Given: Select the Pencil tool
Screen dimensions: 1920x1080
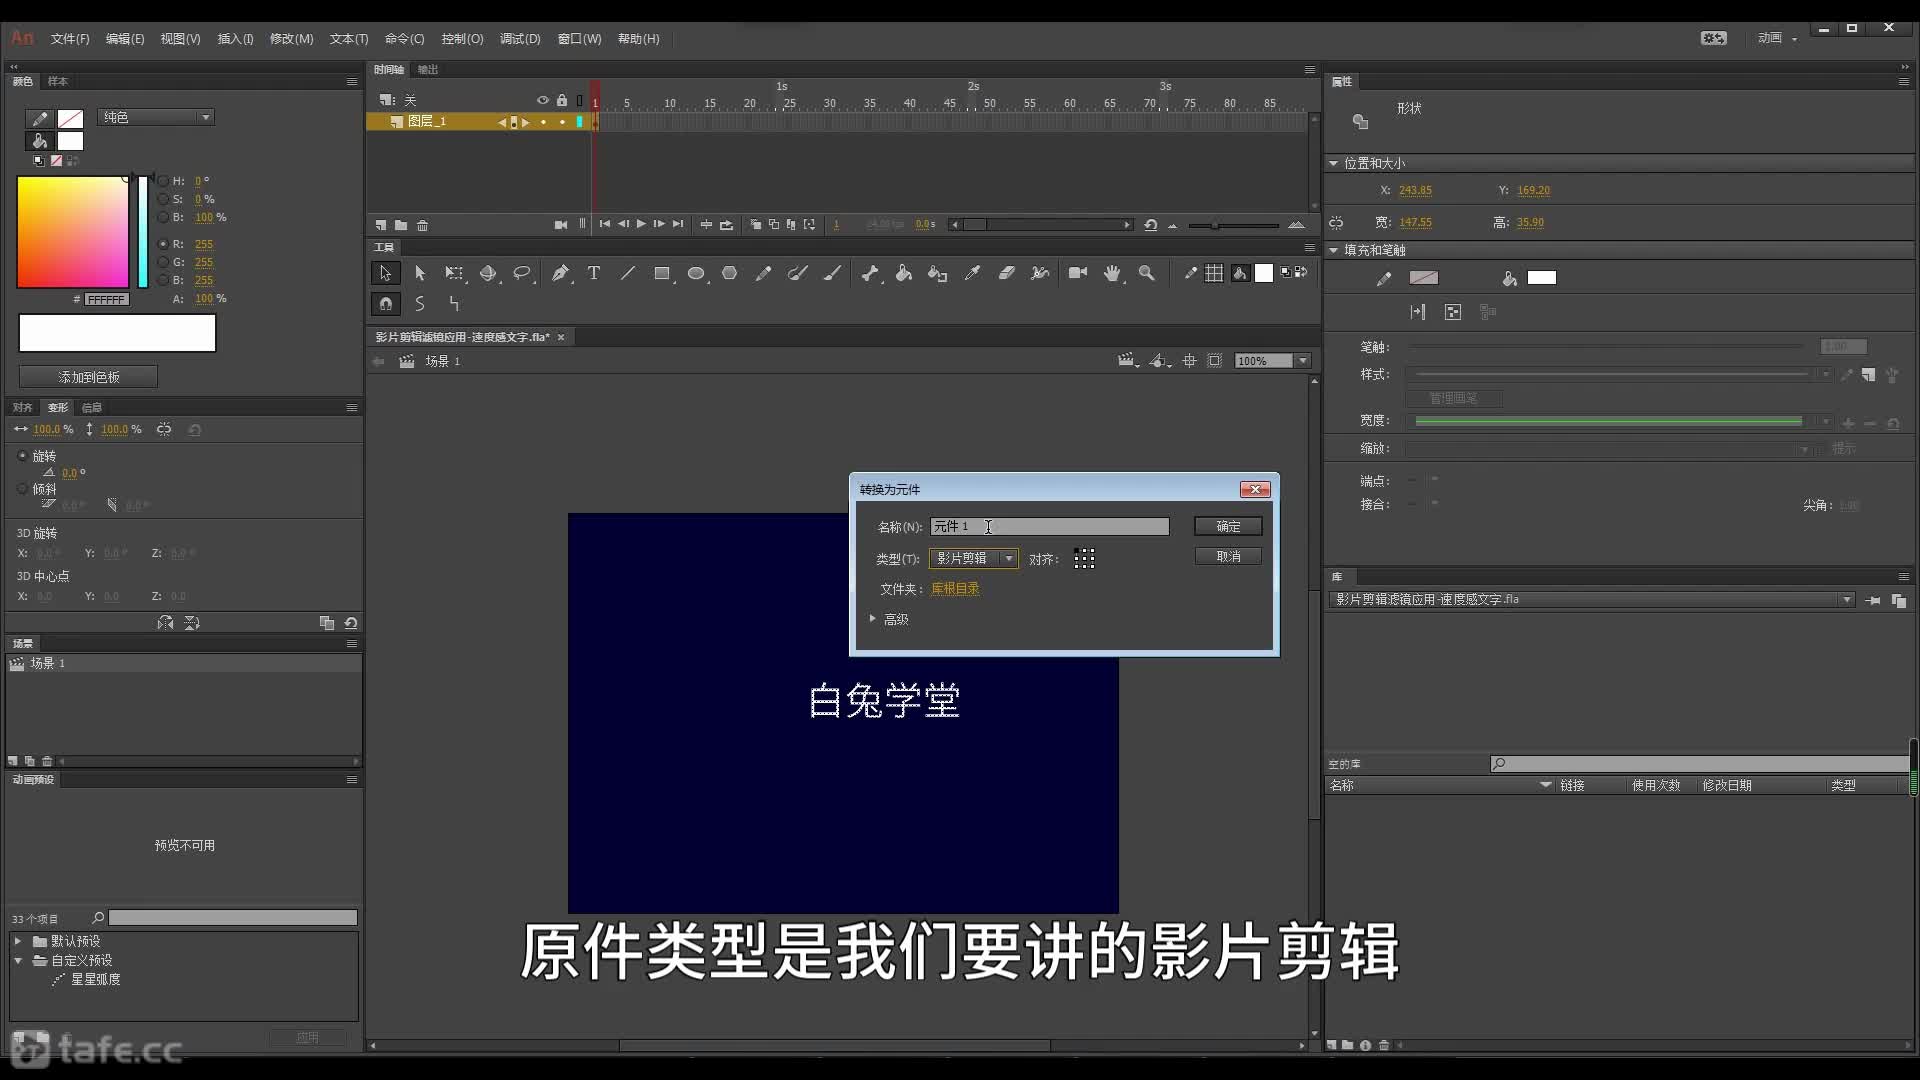Looking at the screenshot, I should tap(764, 273).
